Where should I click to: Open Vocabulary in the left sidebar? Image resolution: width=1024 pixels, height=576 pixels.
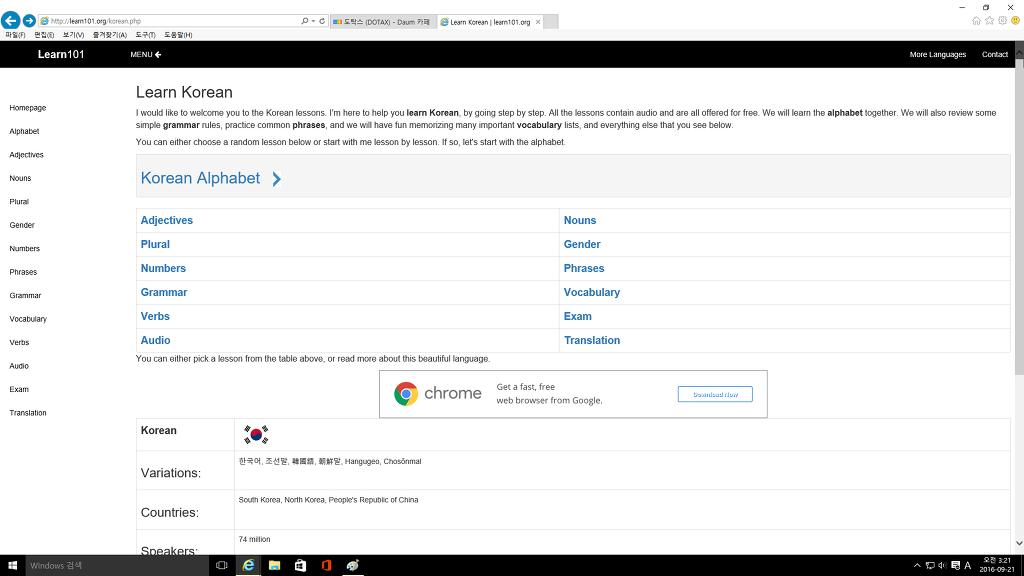28,319
